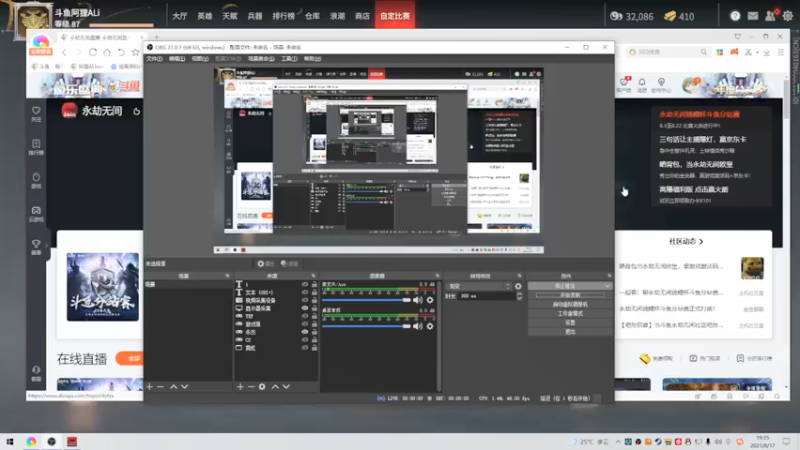
Task: Open the scene transition properties gear
Action: click(x=518, y=286)
